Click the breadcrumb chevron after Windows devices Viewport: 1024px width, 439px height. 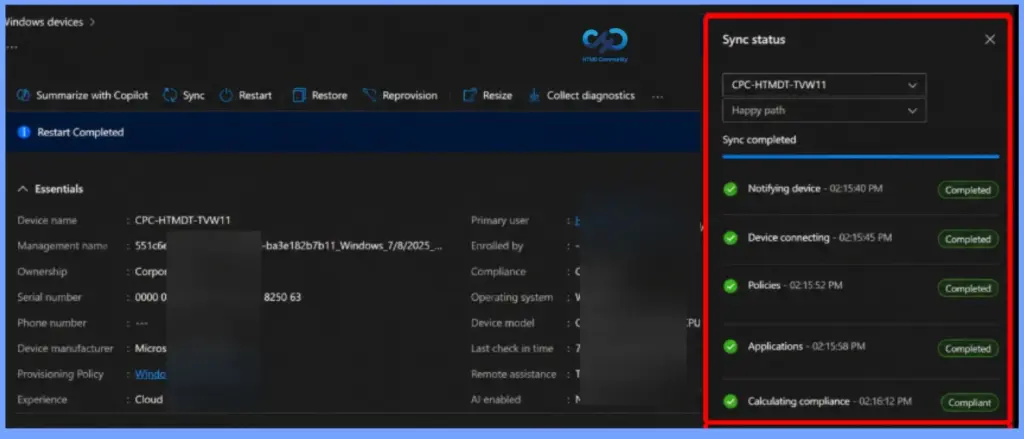(x=92, y=22)
